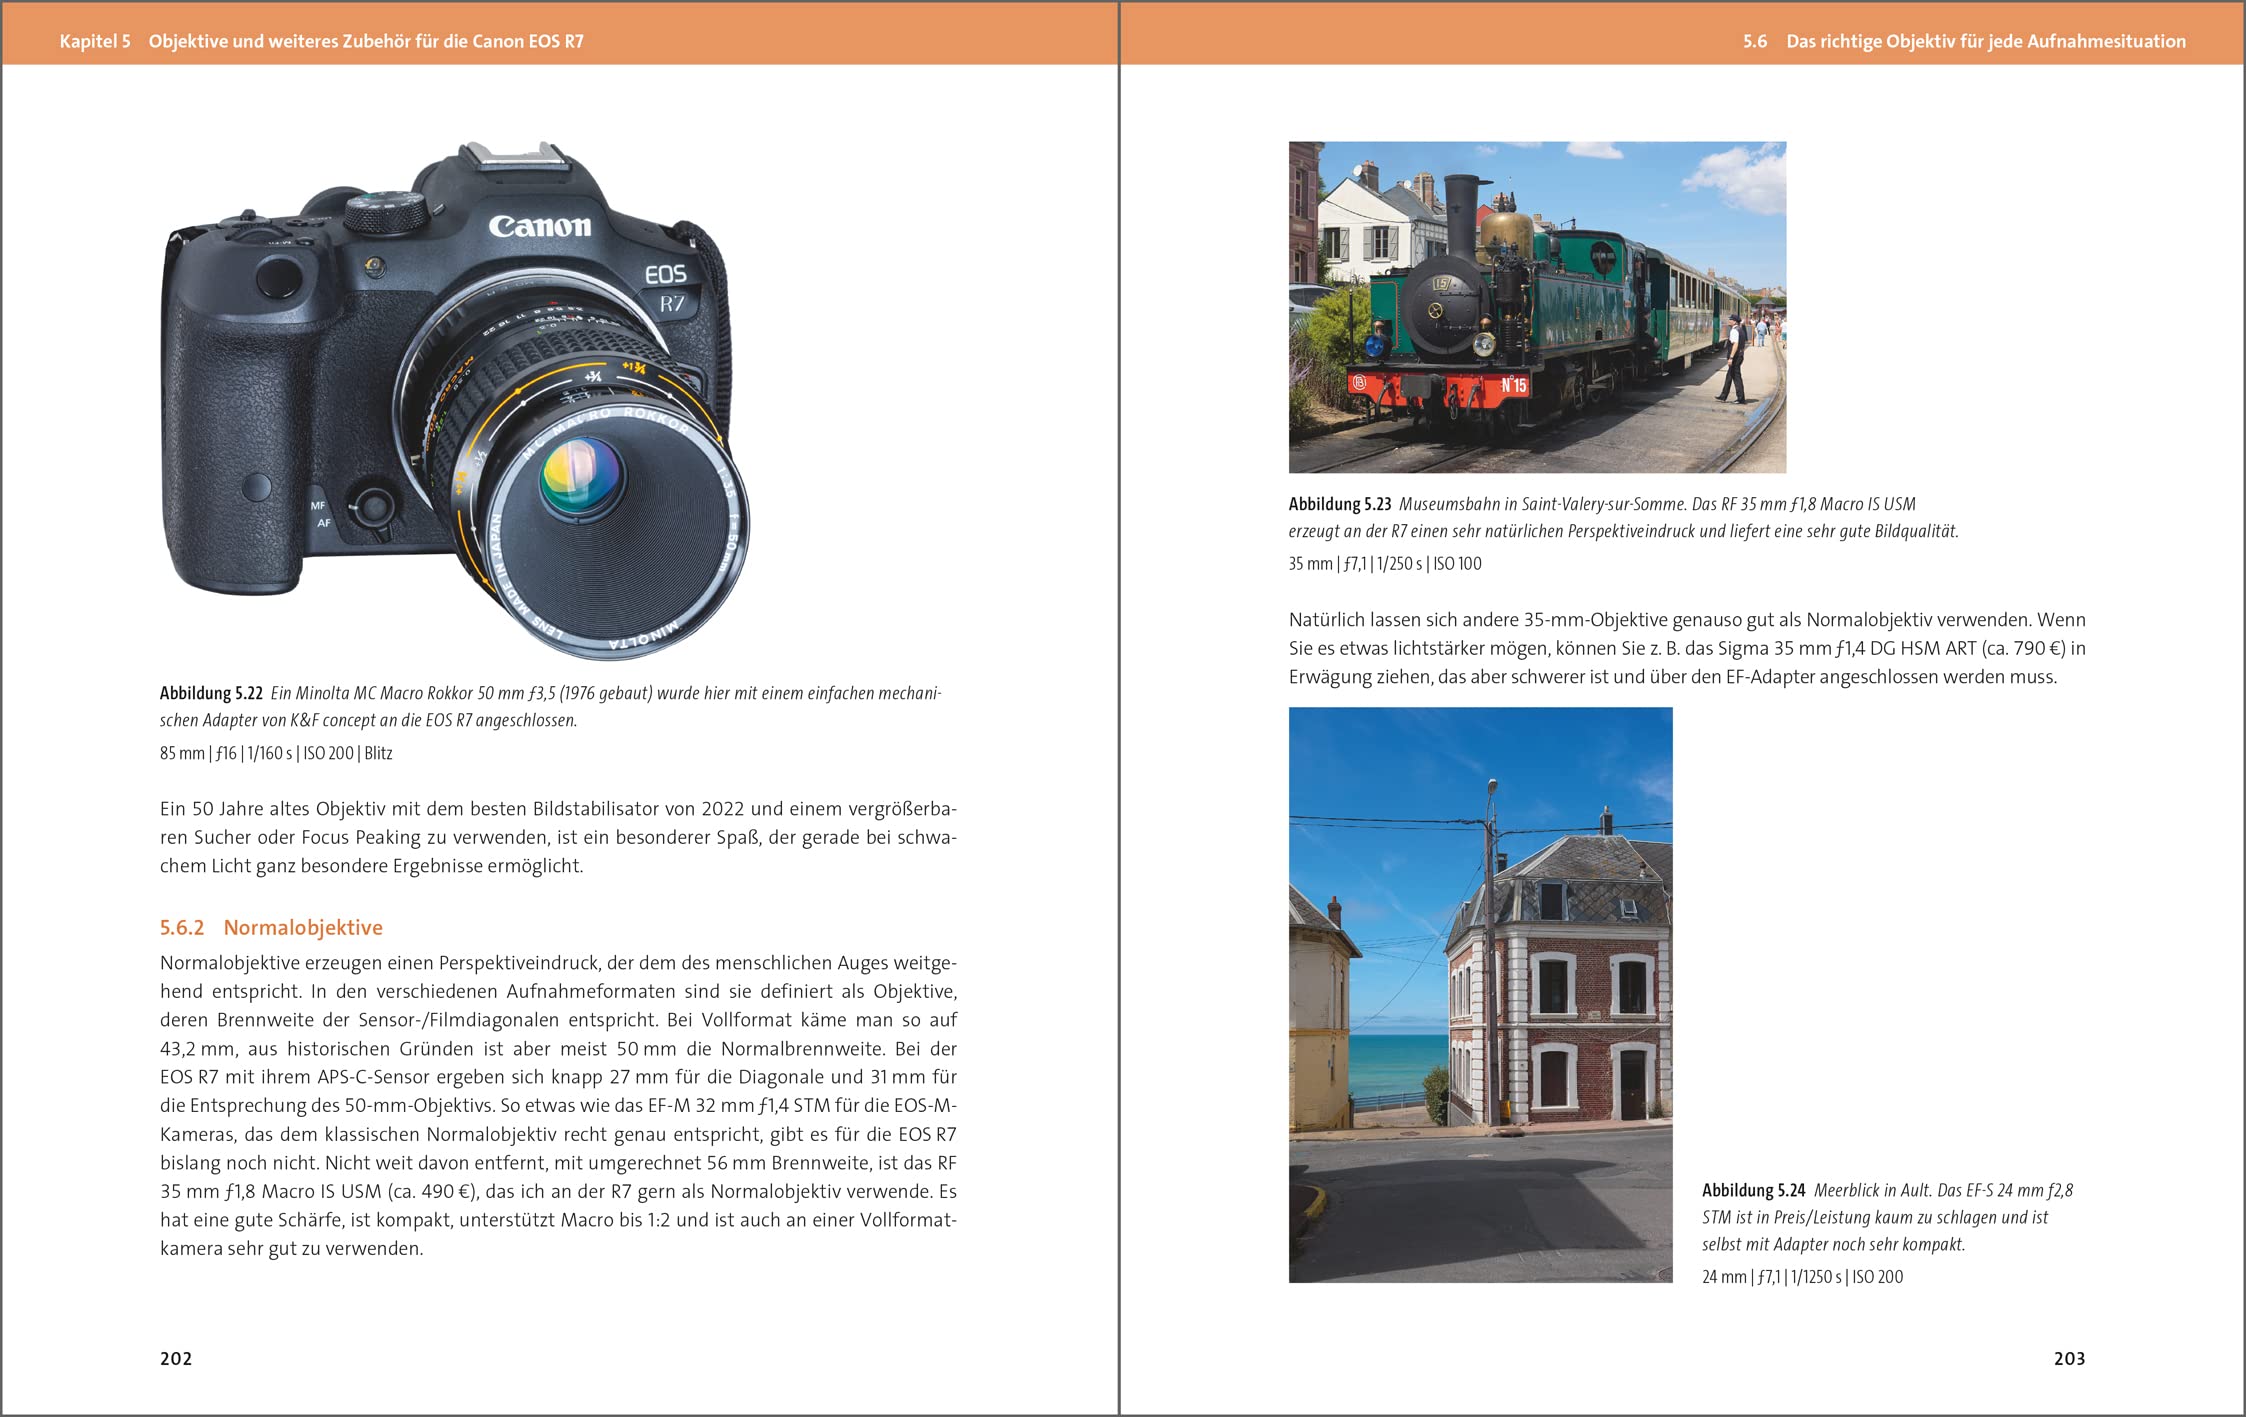
Task: Click the label 'Abbildung 5.24'
Action: [1753, 1190]
